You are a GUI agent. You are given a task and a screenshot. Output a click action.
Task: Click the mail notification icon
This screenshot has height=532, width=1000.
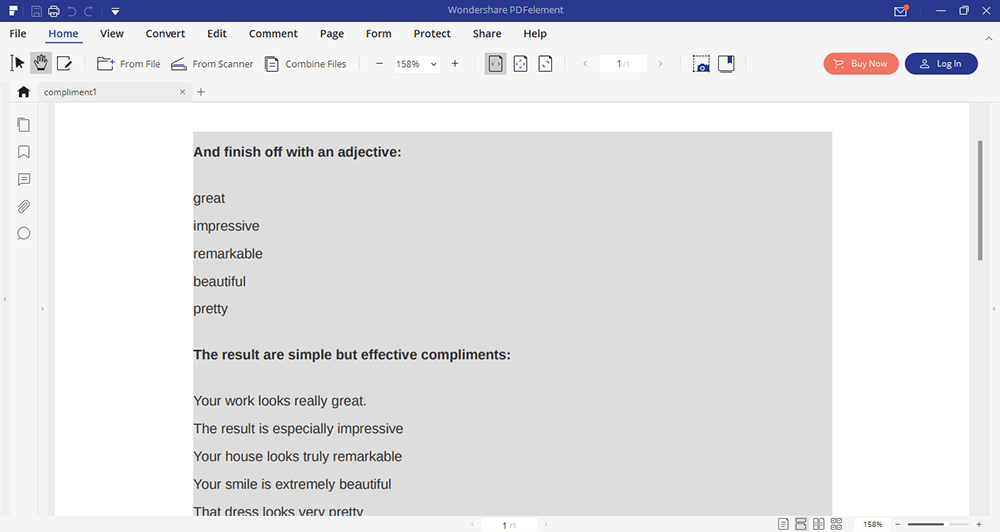coord(900,11)
